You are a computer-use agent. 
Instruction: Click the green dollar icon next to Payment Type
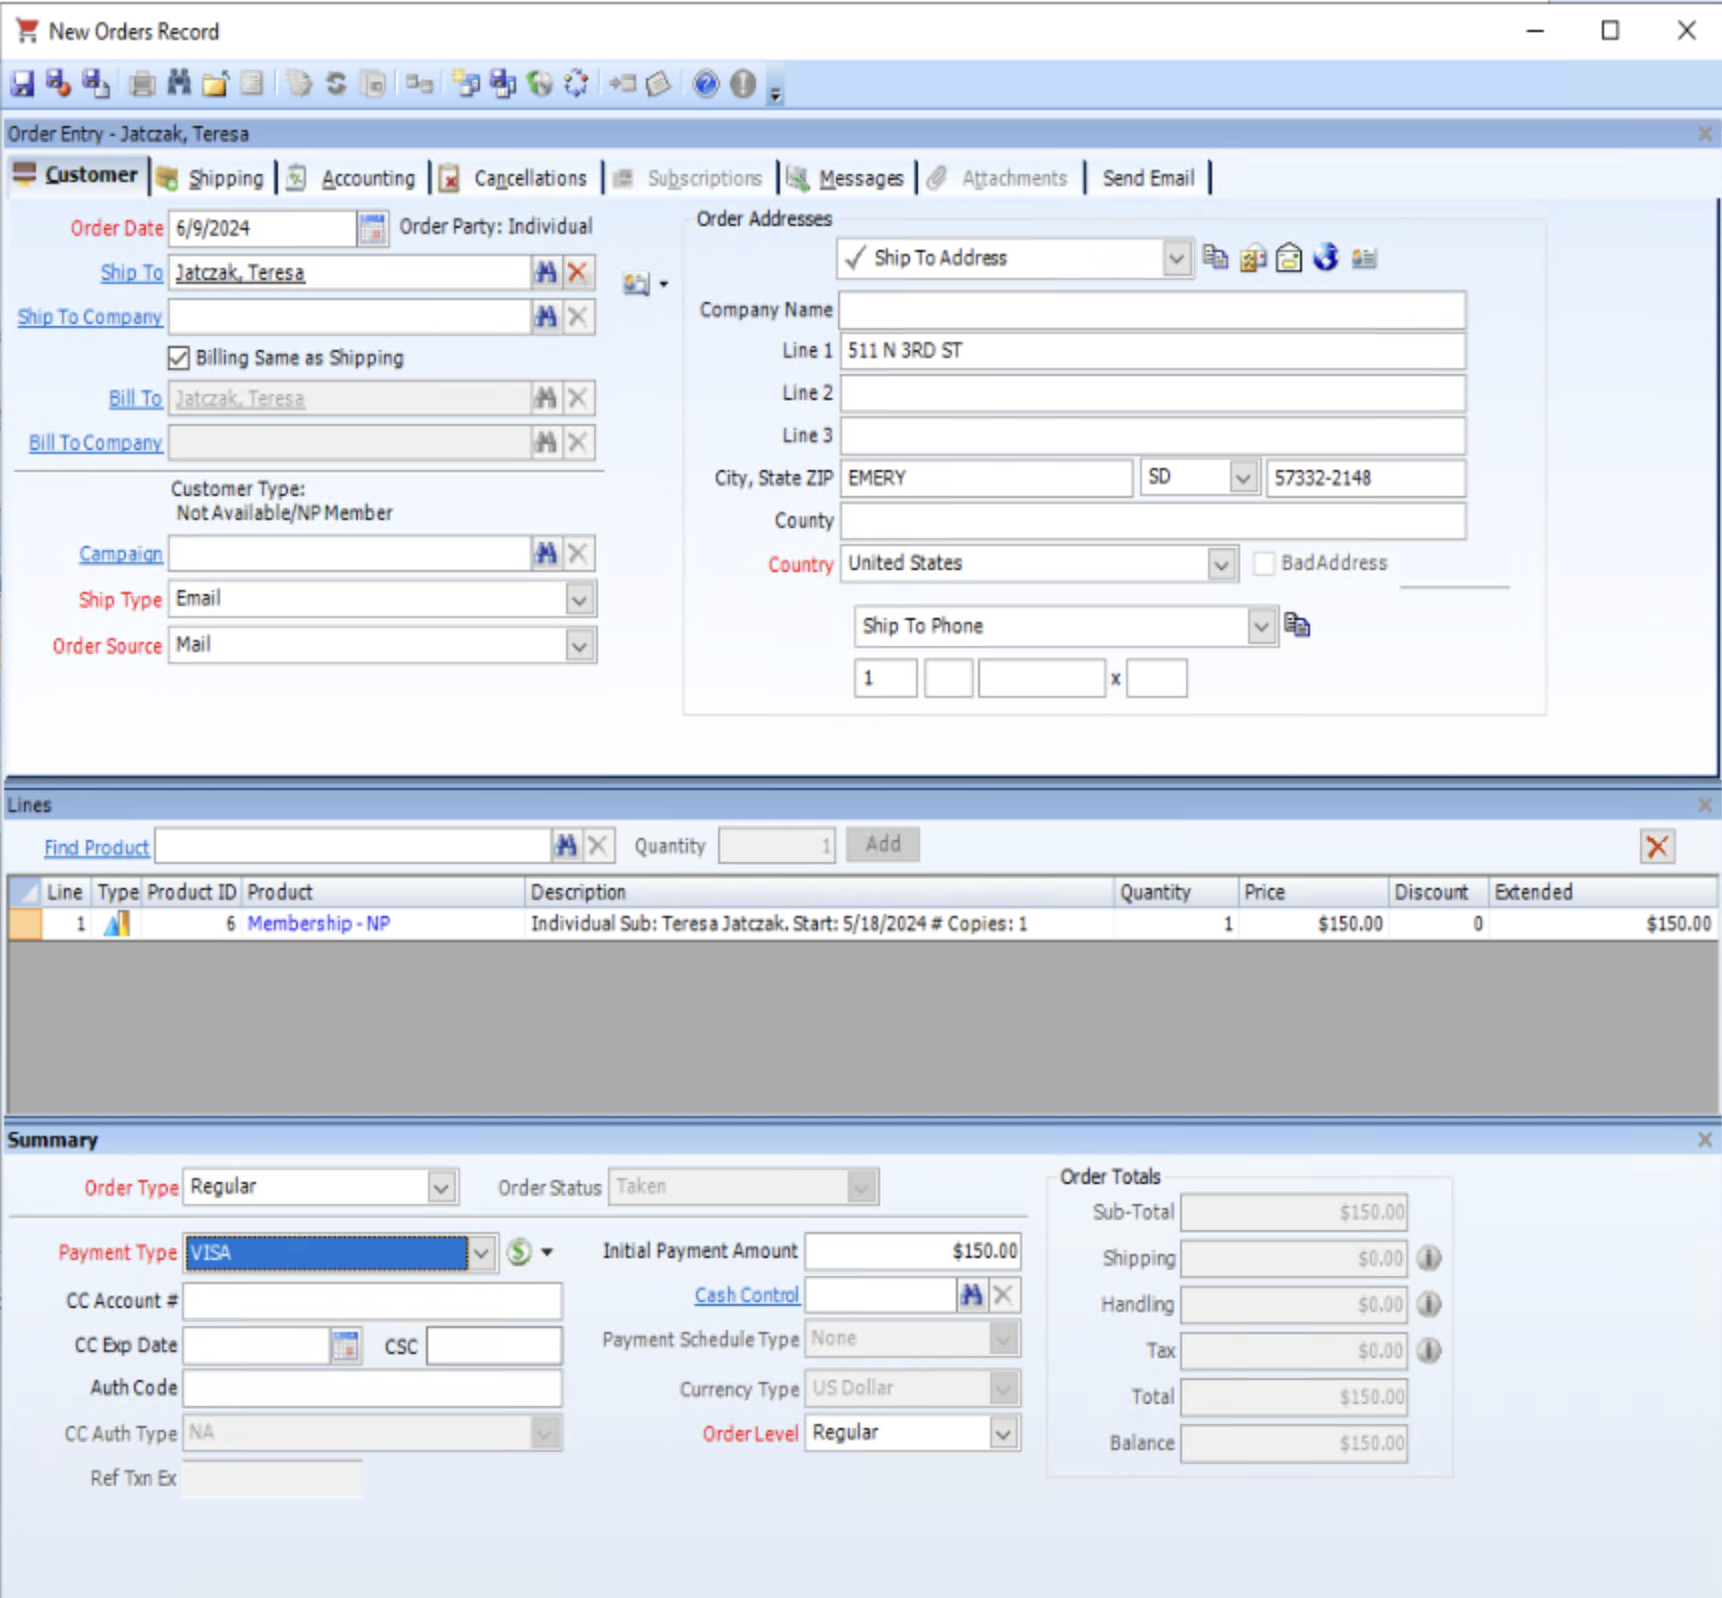[518, 1252]
